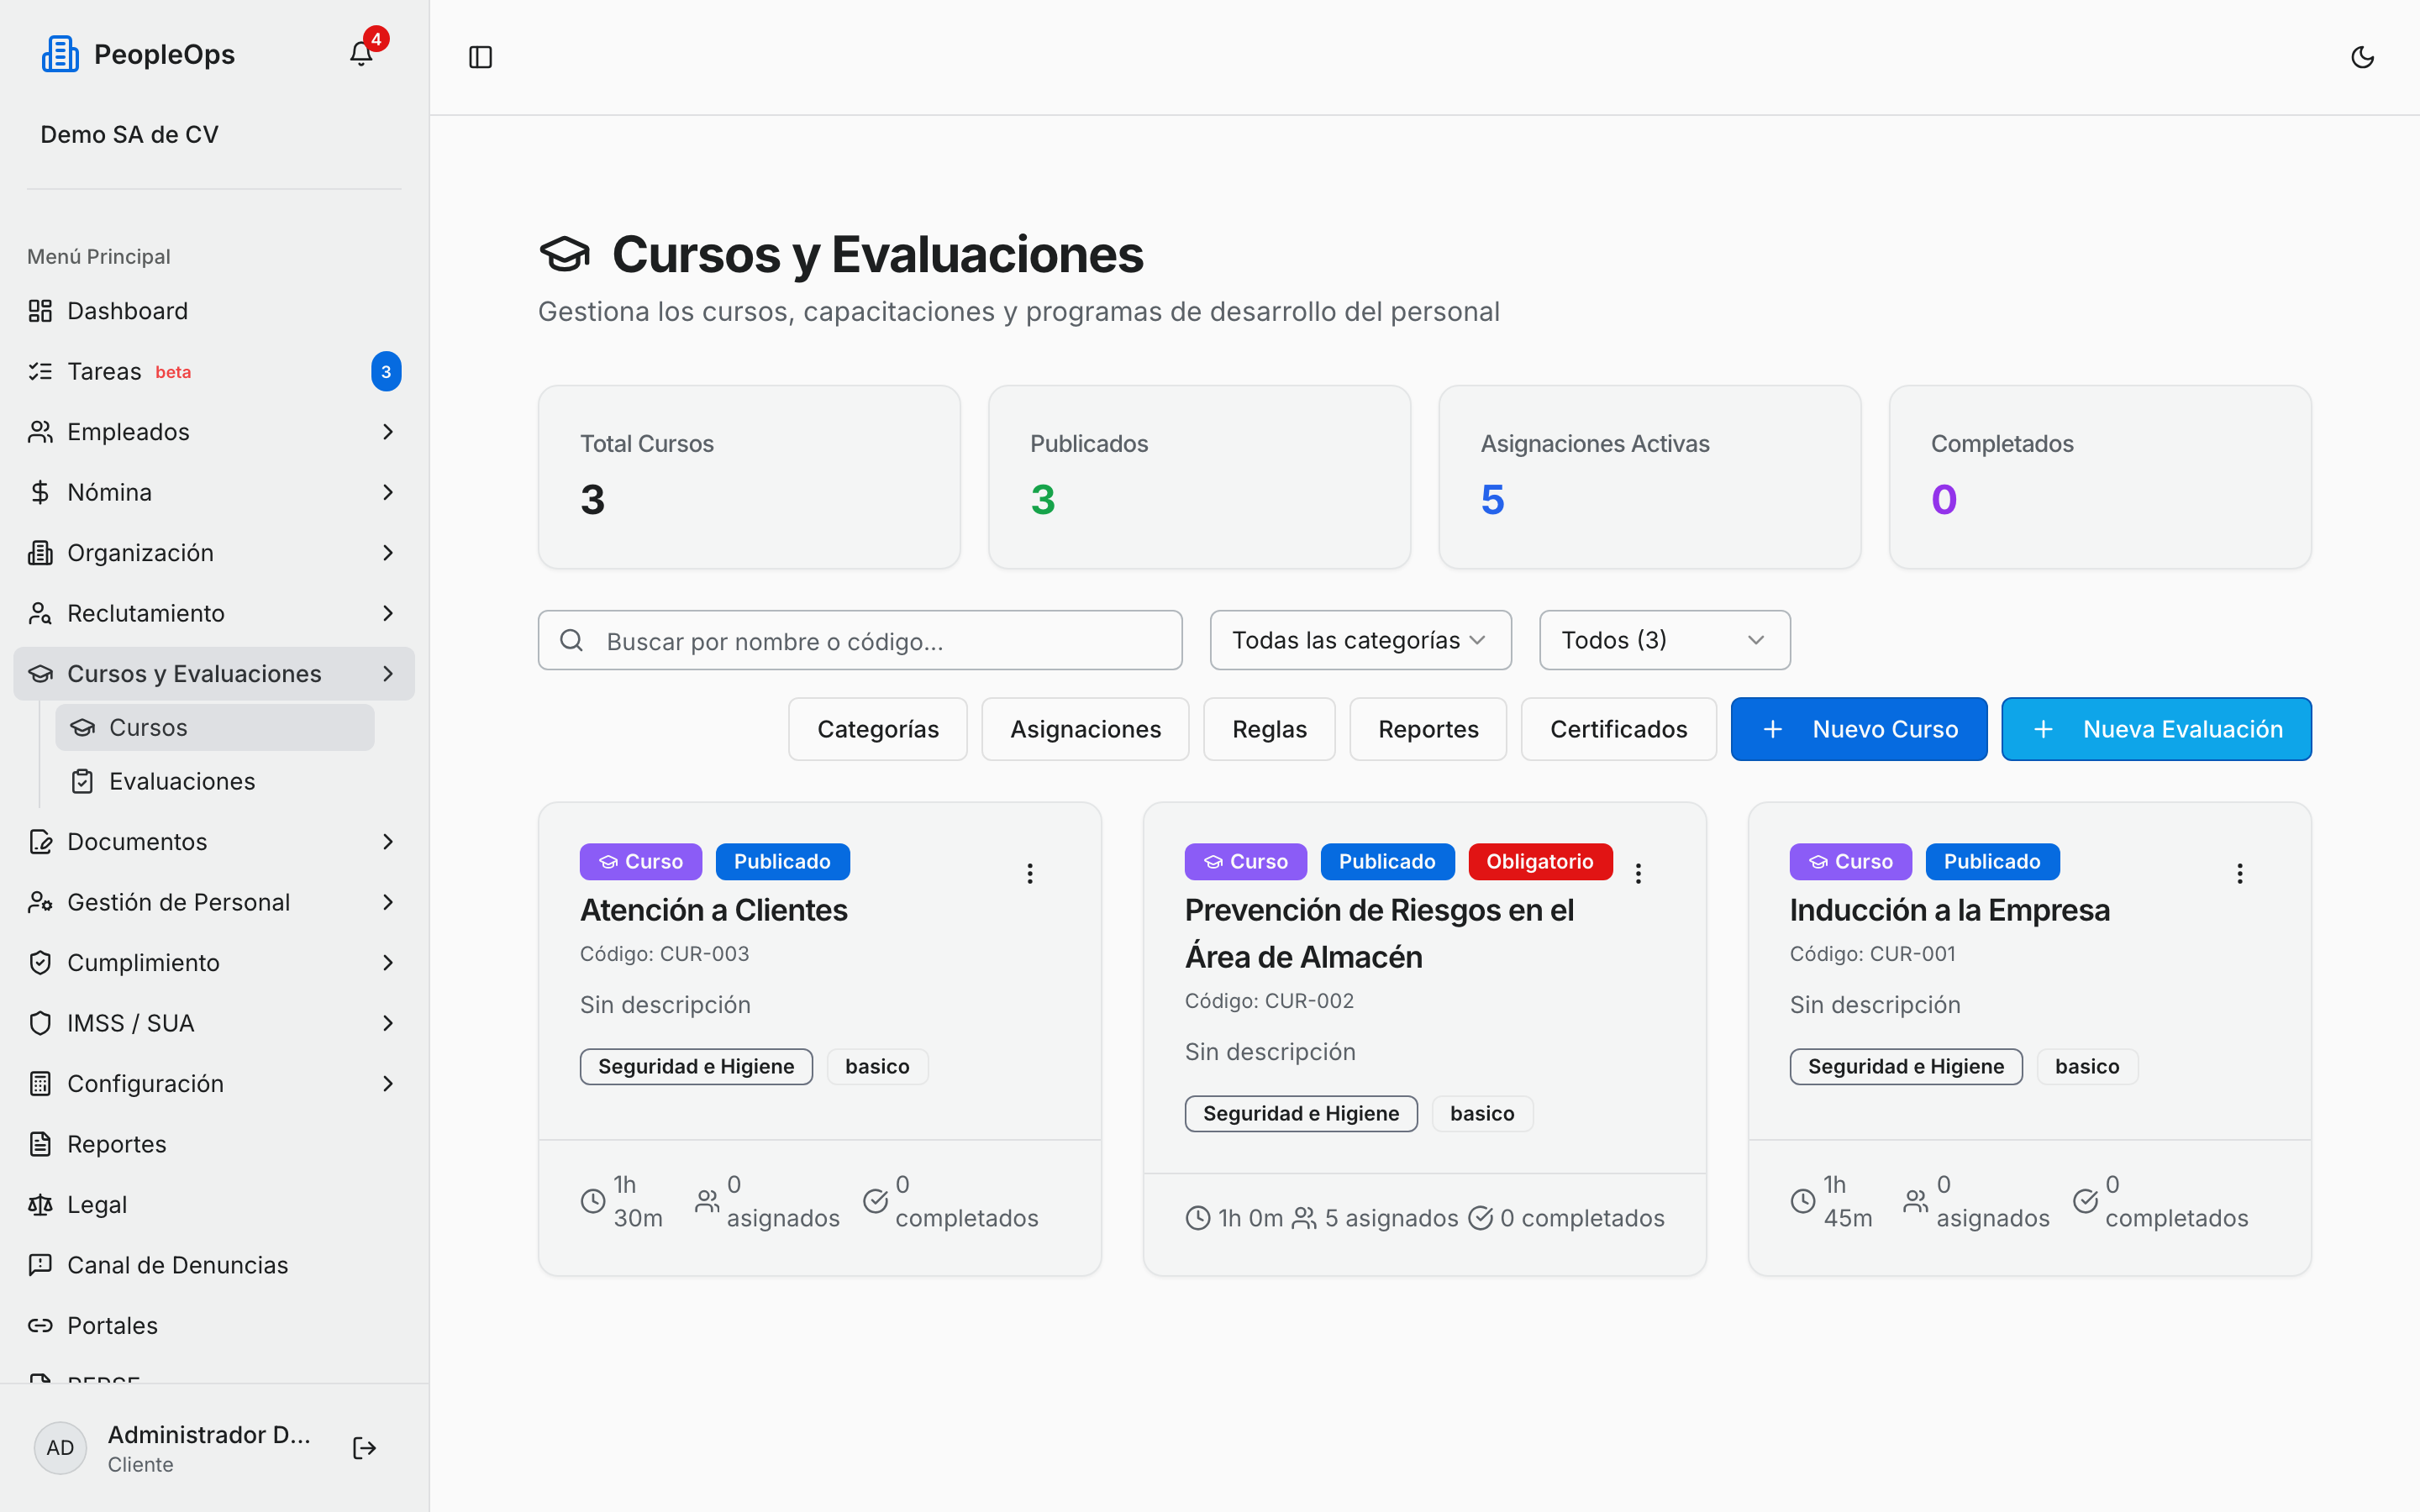Click the Reportes document icon in sidebar
Screen dimensions: 2420x1512
(40, 1144)
